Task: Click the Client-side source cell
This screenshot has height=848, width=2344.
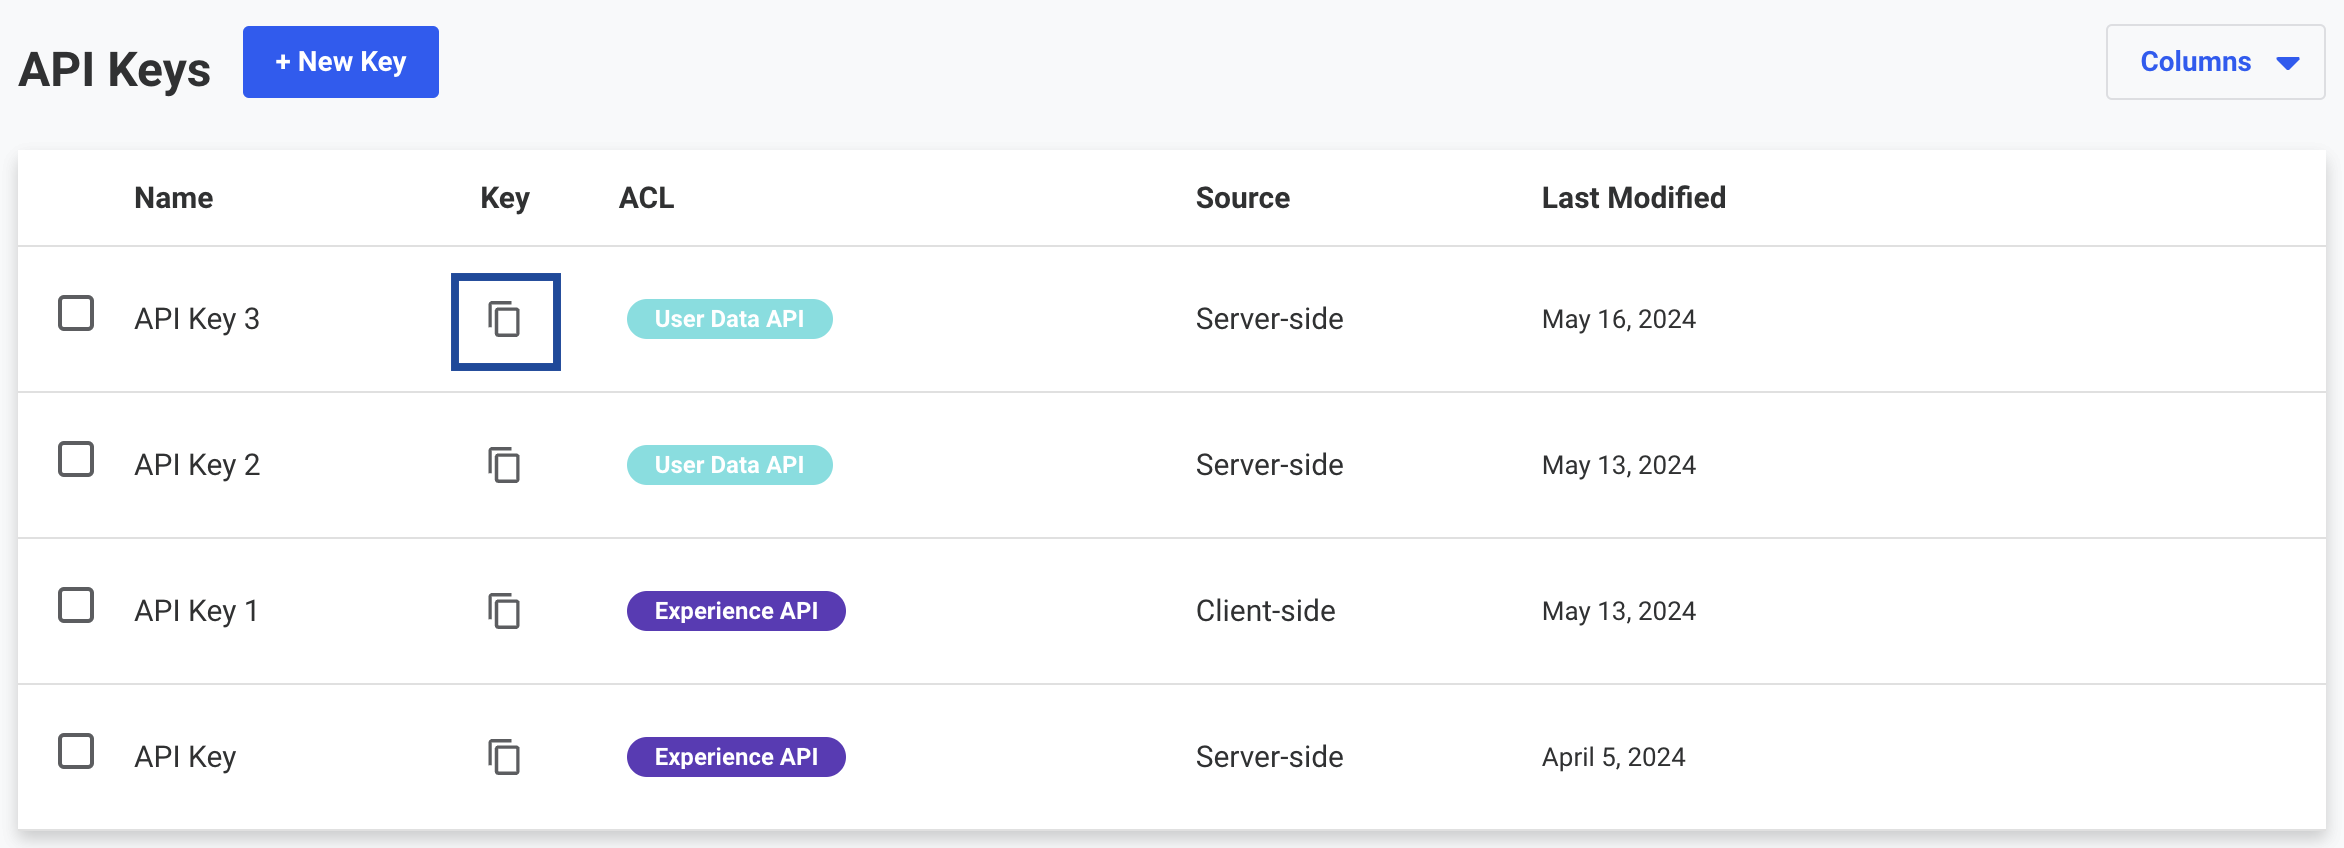Action: click(1265, 611)
